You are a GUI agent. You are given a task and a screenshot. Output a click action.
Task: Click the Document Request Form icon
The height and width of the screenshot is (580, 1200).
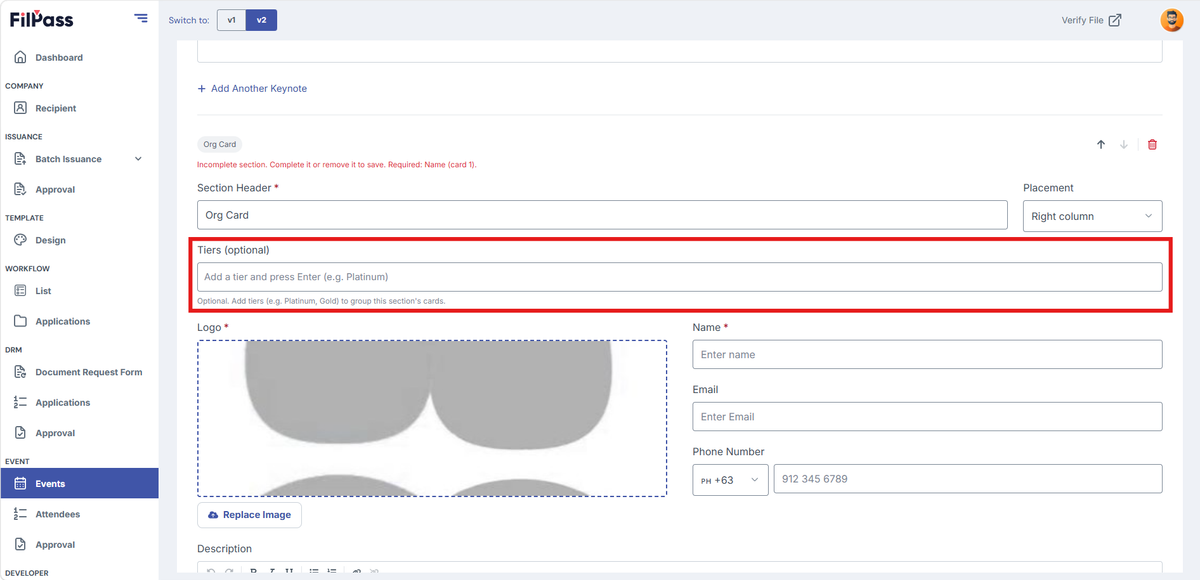(20, 372)
